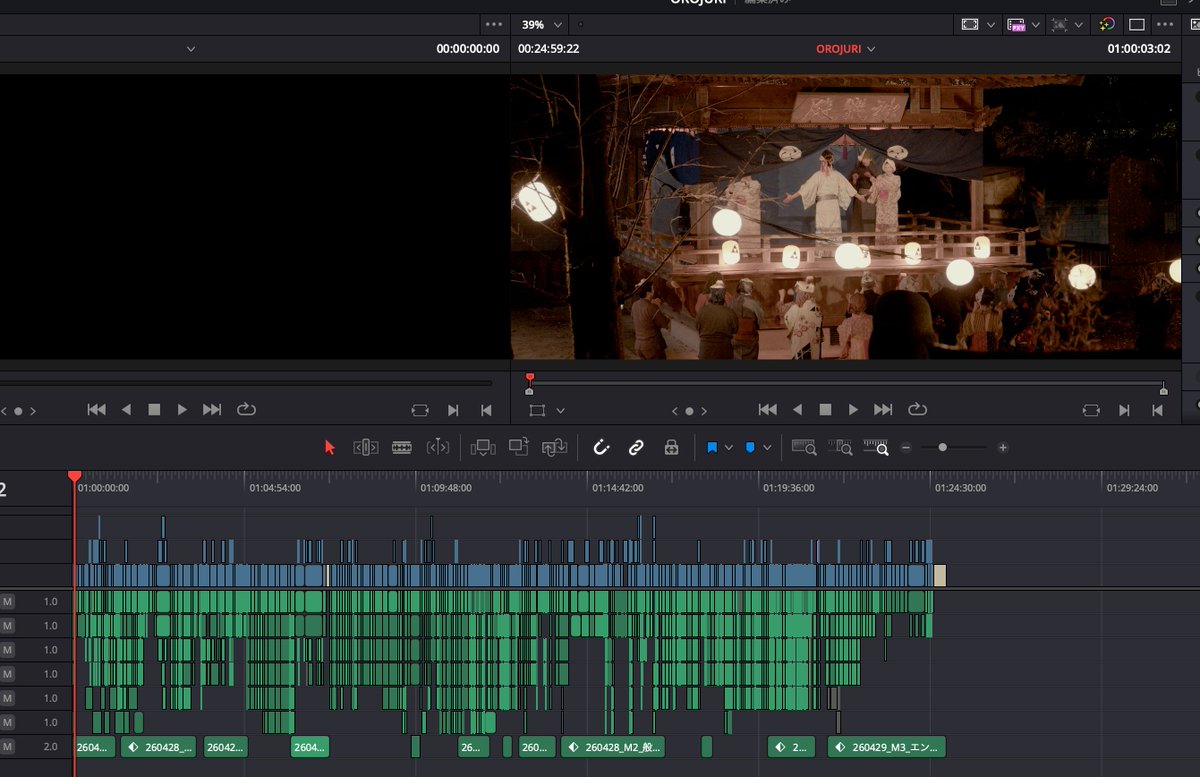
Task: Mute the fourth audio track M button
Action: (x=7, y=674)
